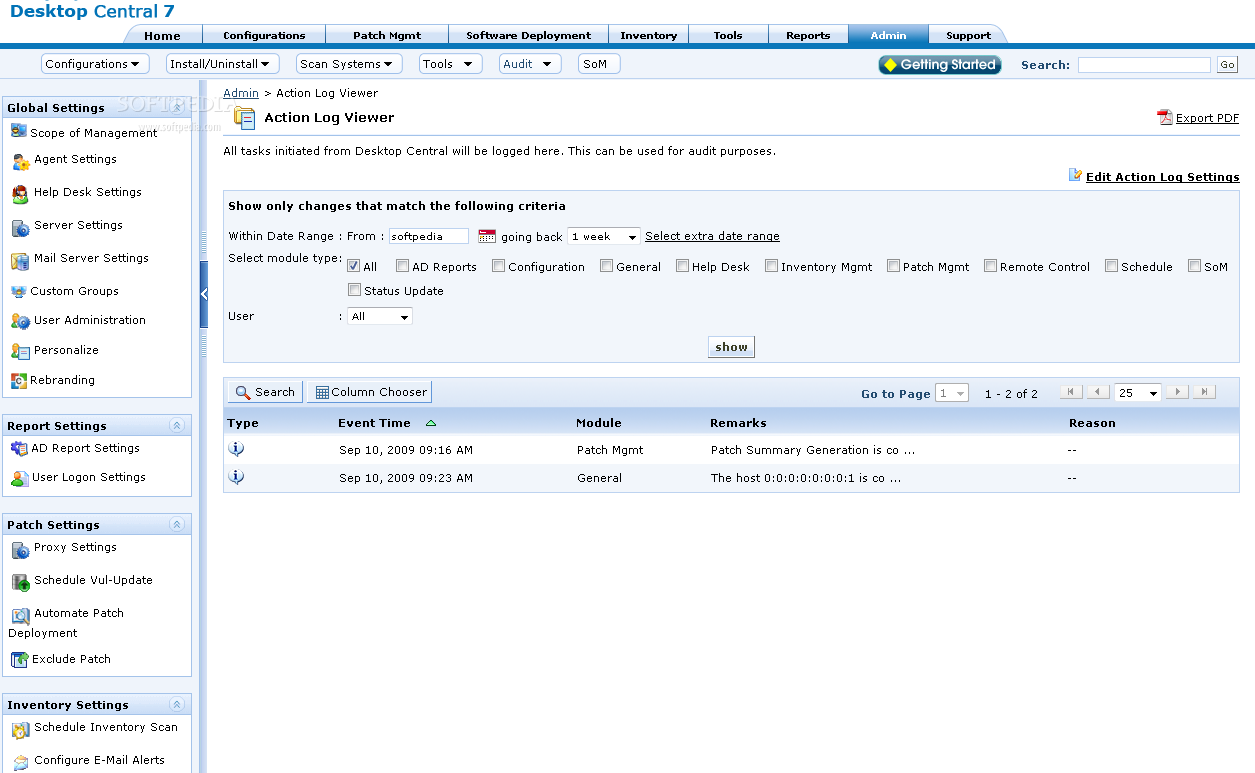Click Select extra date range link
This screenshot has width=1255, height=773.
point(712,237)
